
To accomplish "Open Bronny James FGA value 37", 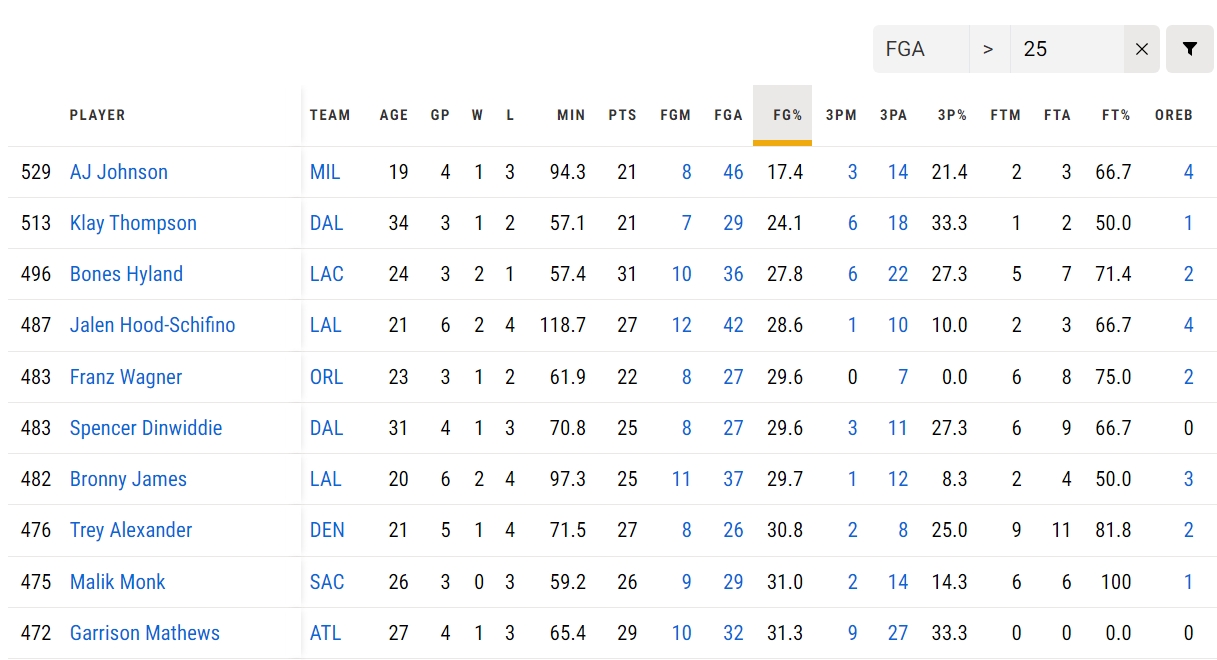I will click(733, 479).
